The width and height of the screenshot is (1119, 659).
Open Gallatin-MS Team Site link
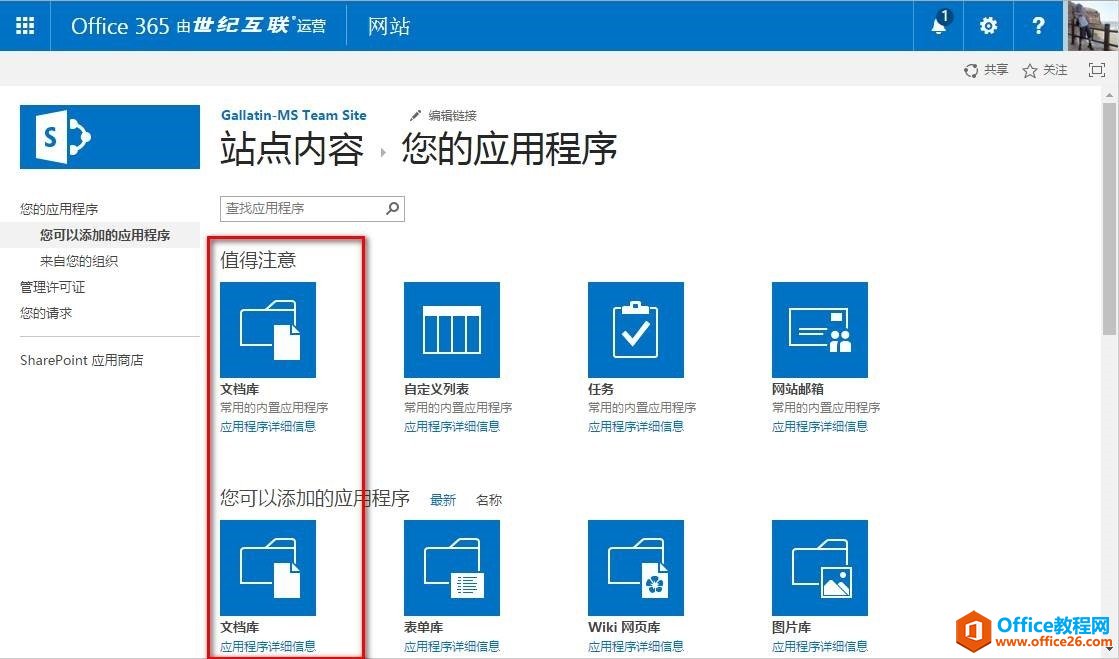[293, 115]
